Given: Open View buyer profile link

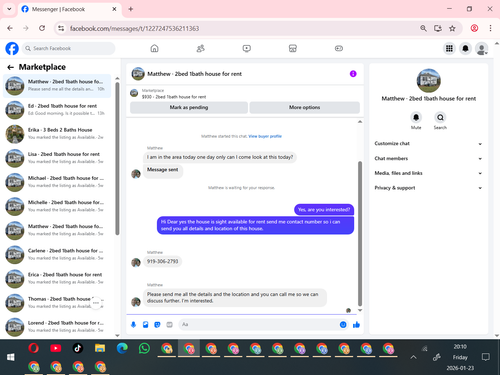Looking at the screenshot, I should click(x=265, y=136).
